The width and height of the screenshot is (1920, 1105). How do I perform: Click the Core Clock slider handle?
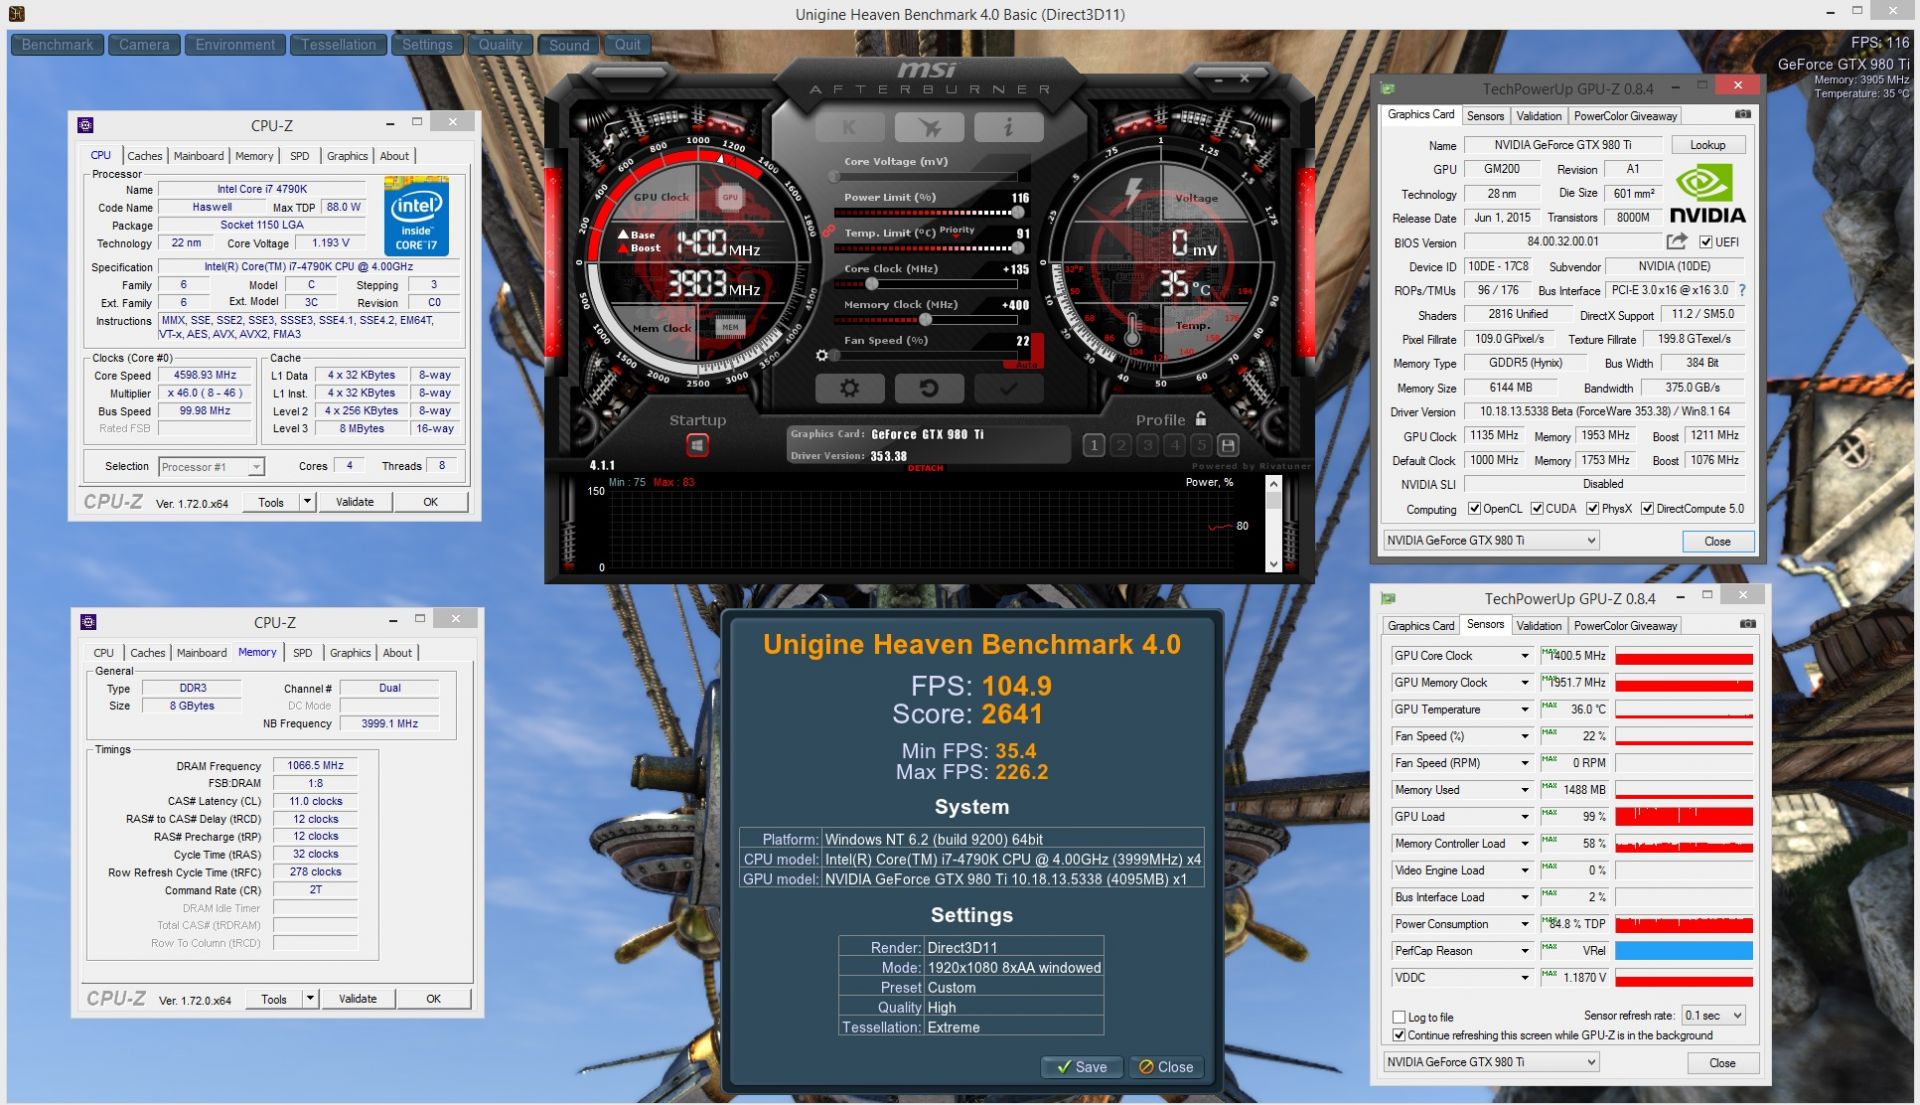tap(871, 284)
